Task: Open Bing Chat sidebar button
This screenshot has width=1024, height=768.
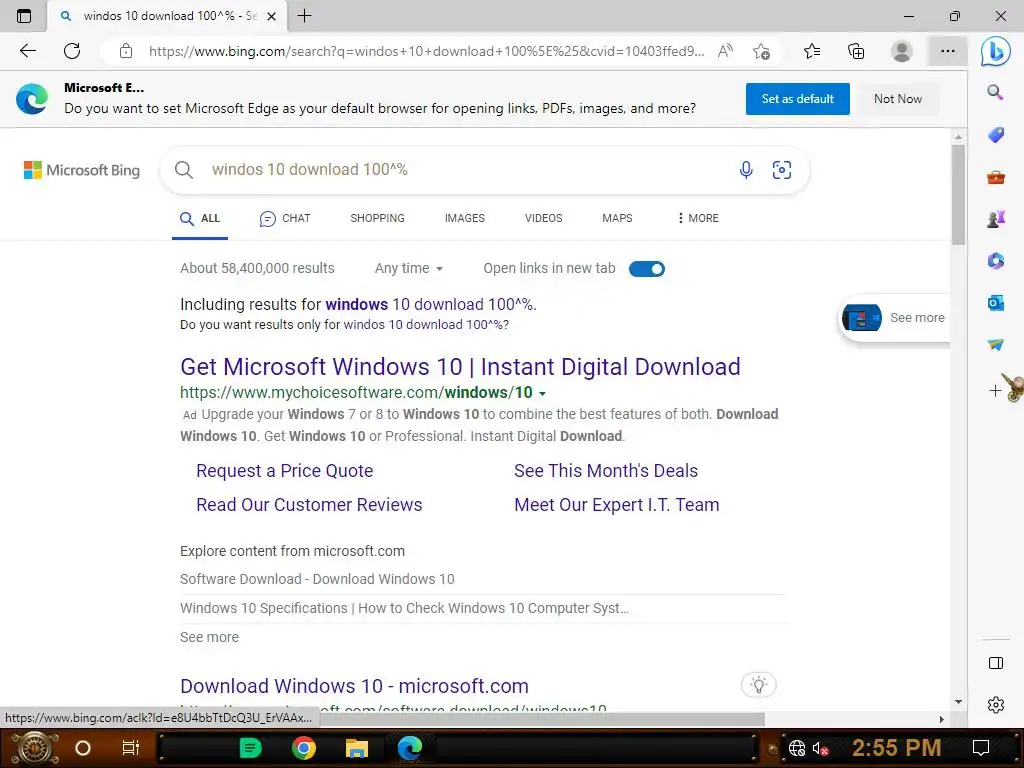Action: tap(995, 51)
